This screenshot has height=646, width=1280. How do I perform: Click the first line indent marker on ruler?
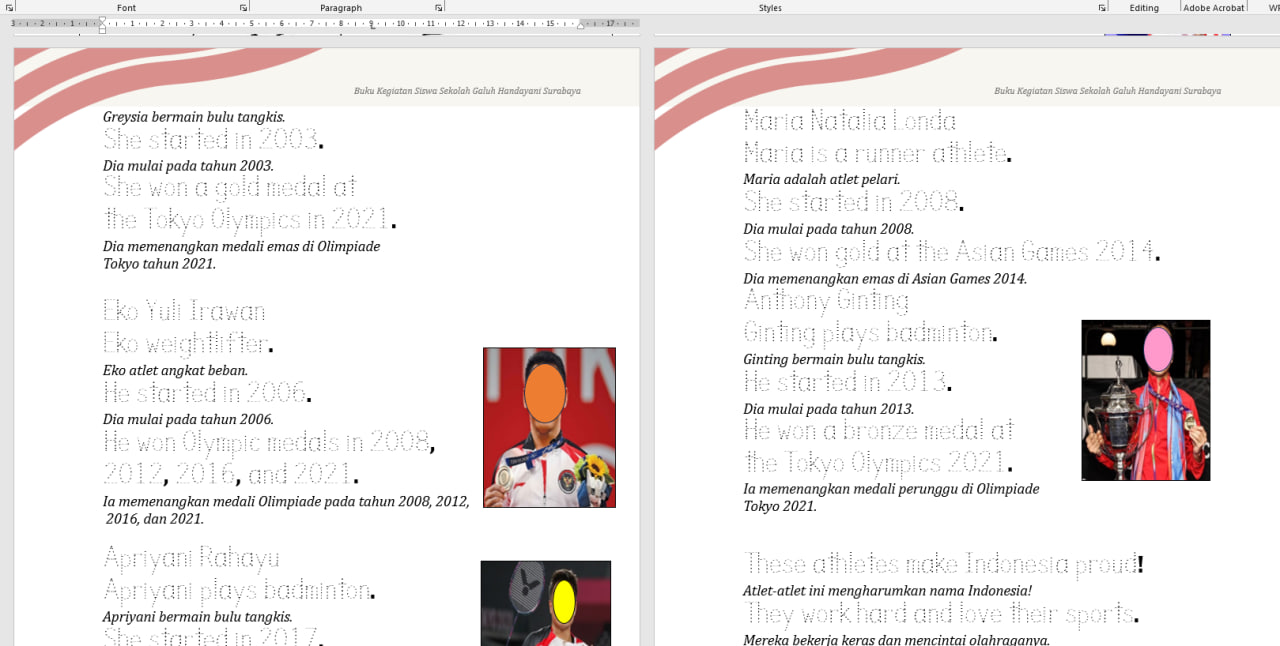(x=102, y=20)
